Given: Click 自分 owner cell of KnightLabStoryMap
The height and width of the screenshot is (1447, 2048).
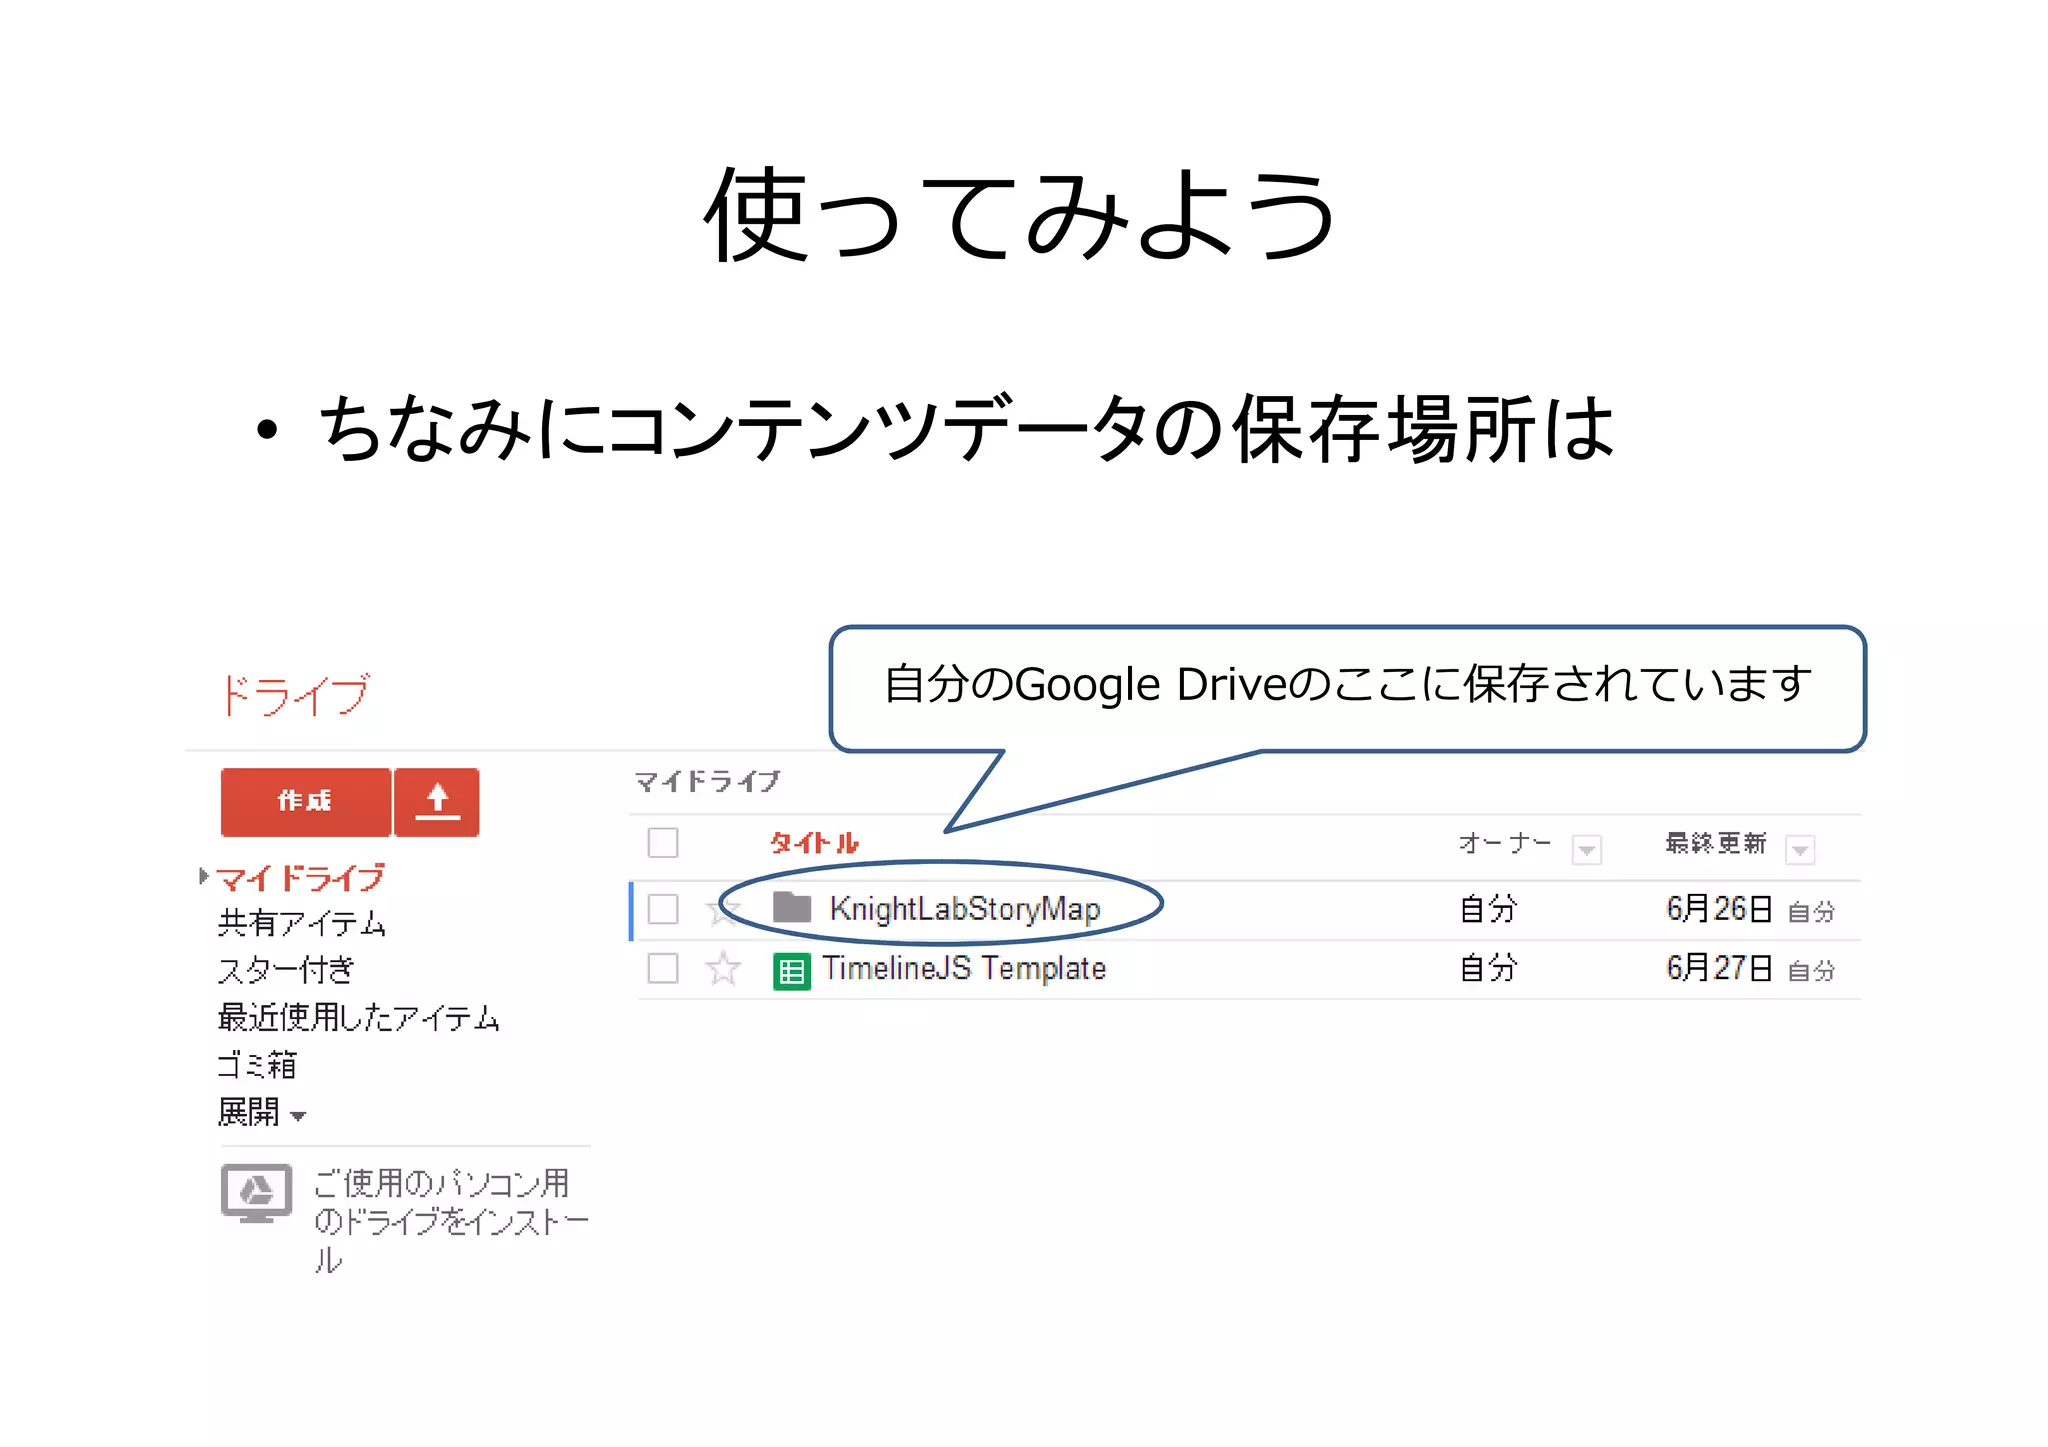Looking at the screenshot, I should point(1488,909).
